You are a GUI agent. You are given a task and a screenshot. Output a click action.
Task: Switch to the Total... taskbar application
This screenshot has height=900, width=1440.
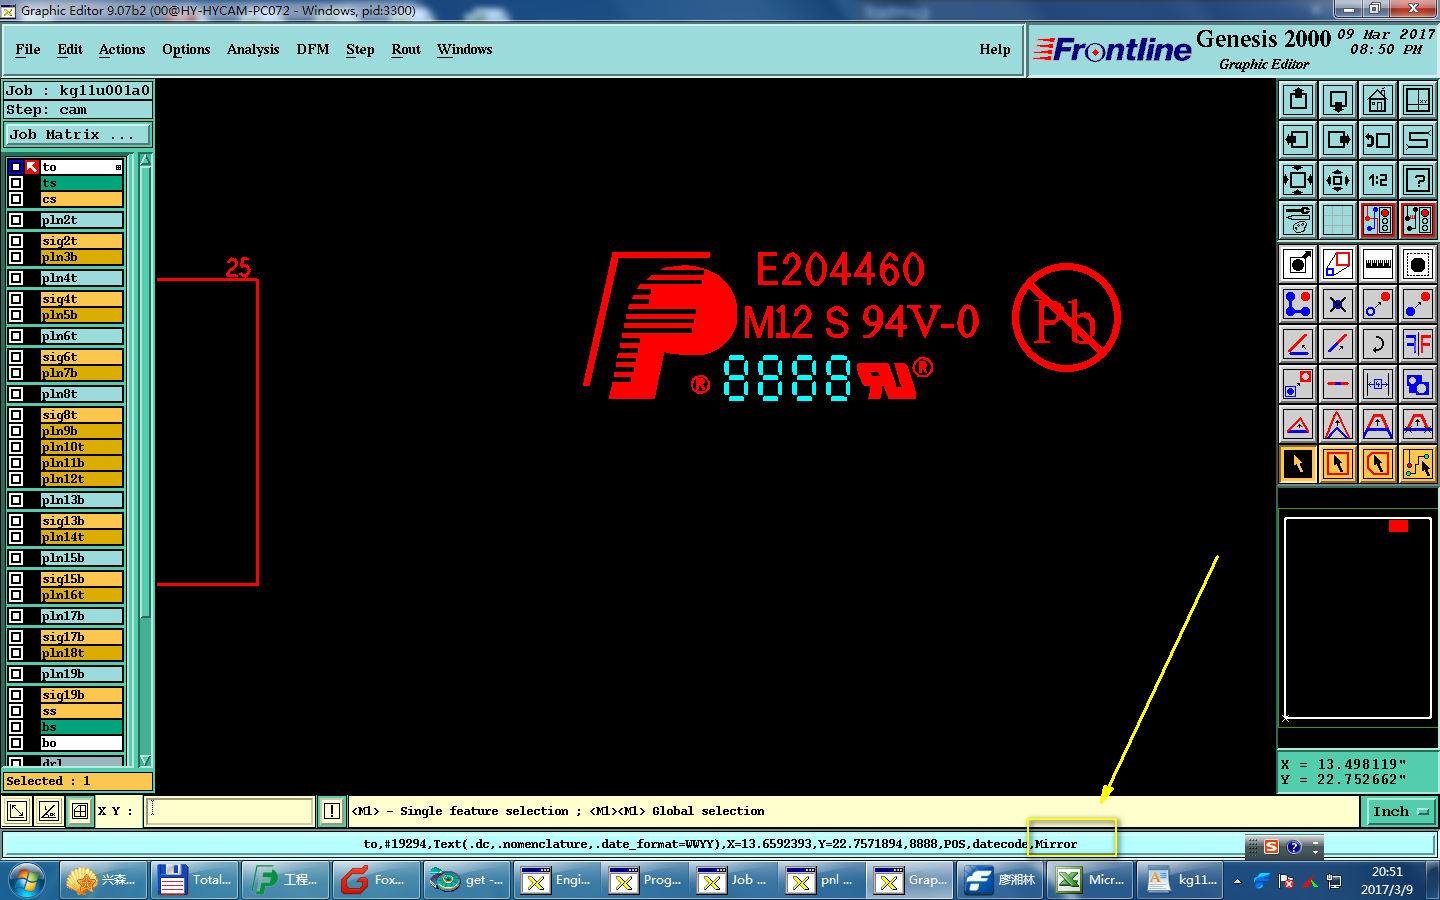pos(194,880)
